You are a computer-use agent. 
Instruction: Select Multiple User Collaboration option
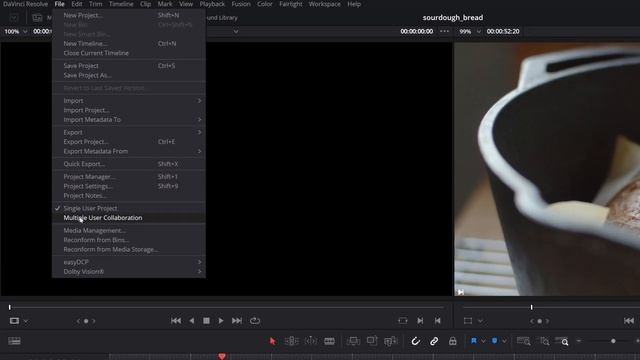pos(129,218)
